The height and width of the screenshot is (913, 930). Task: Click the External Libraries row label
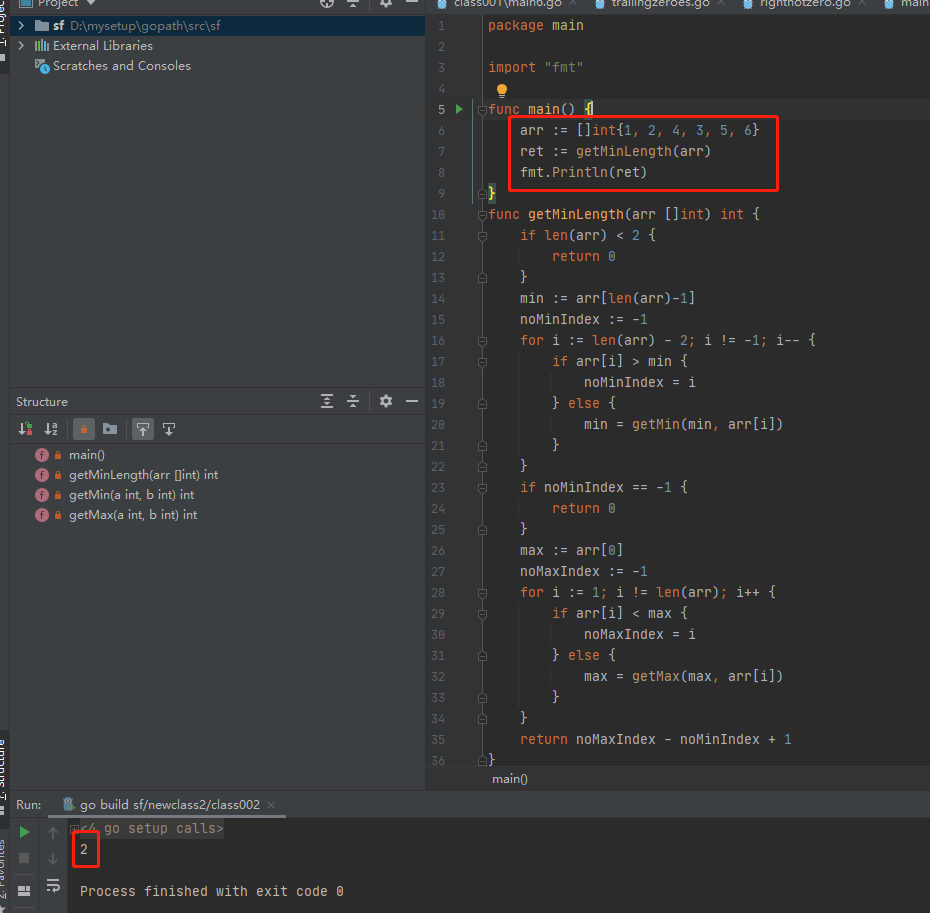tap(103, 46)
